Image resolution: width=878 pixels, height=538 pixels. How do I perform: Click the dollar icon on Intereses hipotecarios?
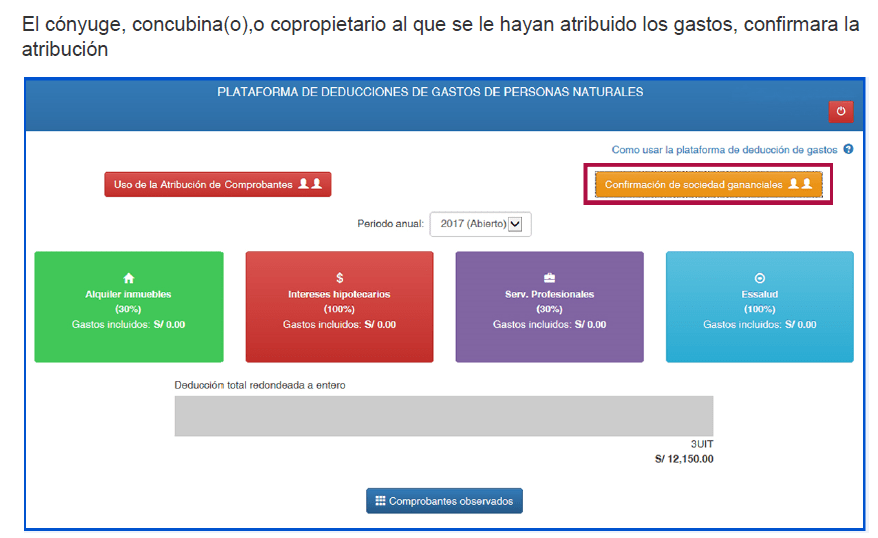[339, 278]
